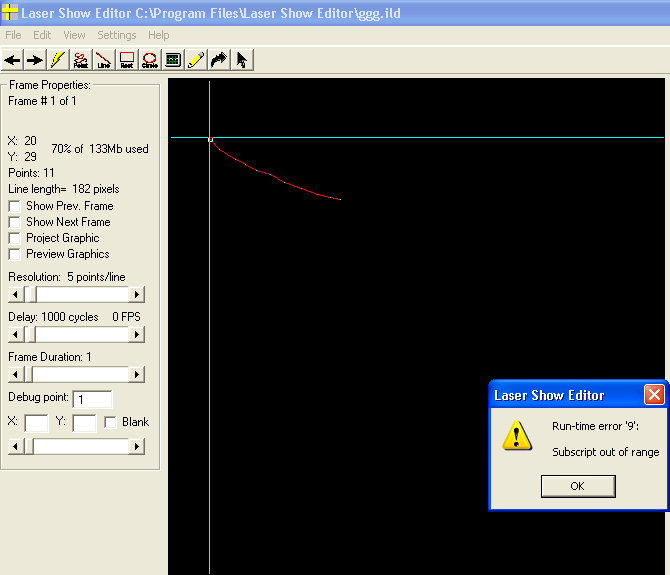
Task: Click the application icon in title bar
Action: [9, 12]
